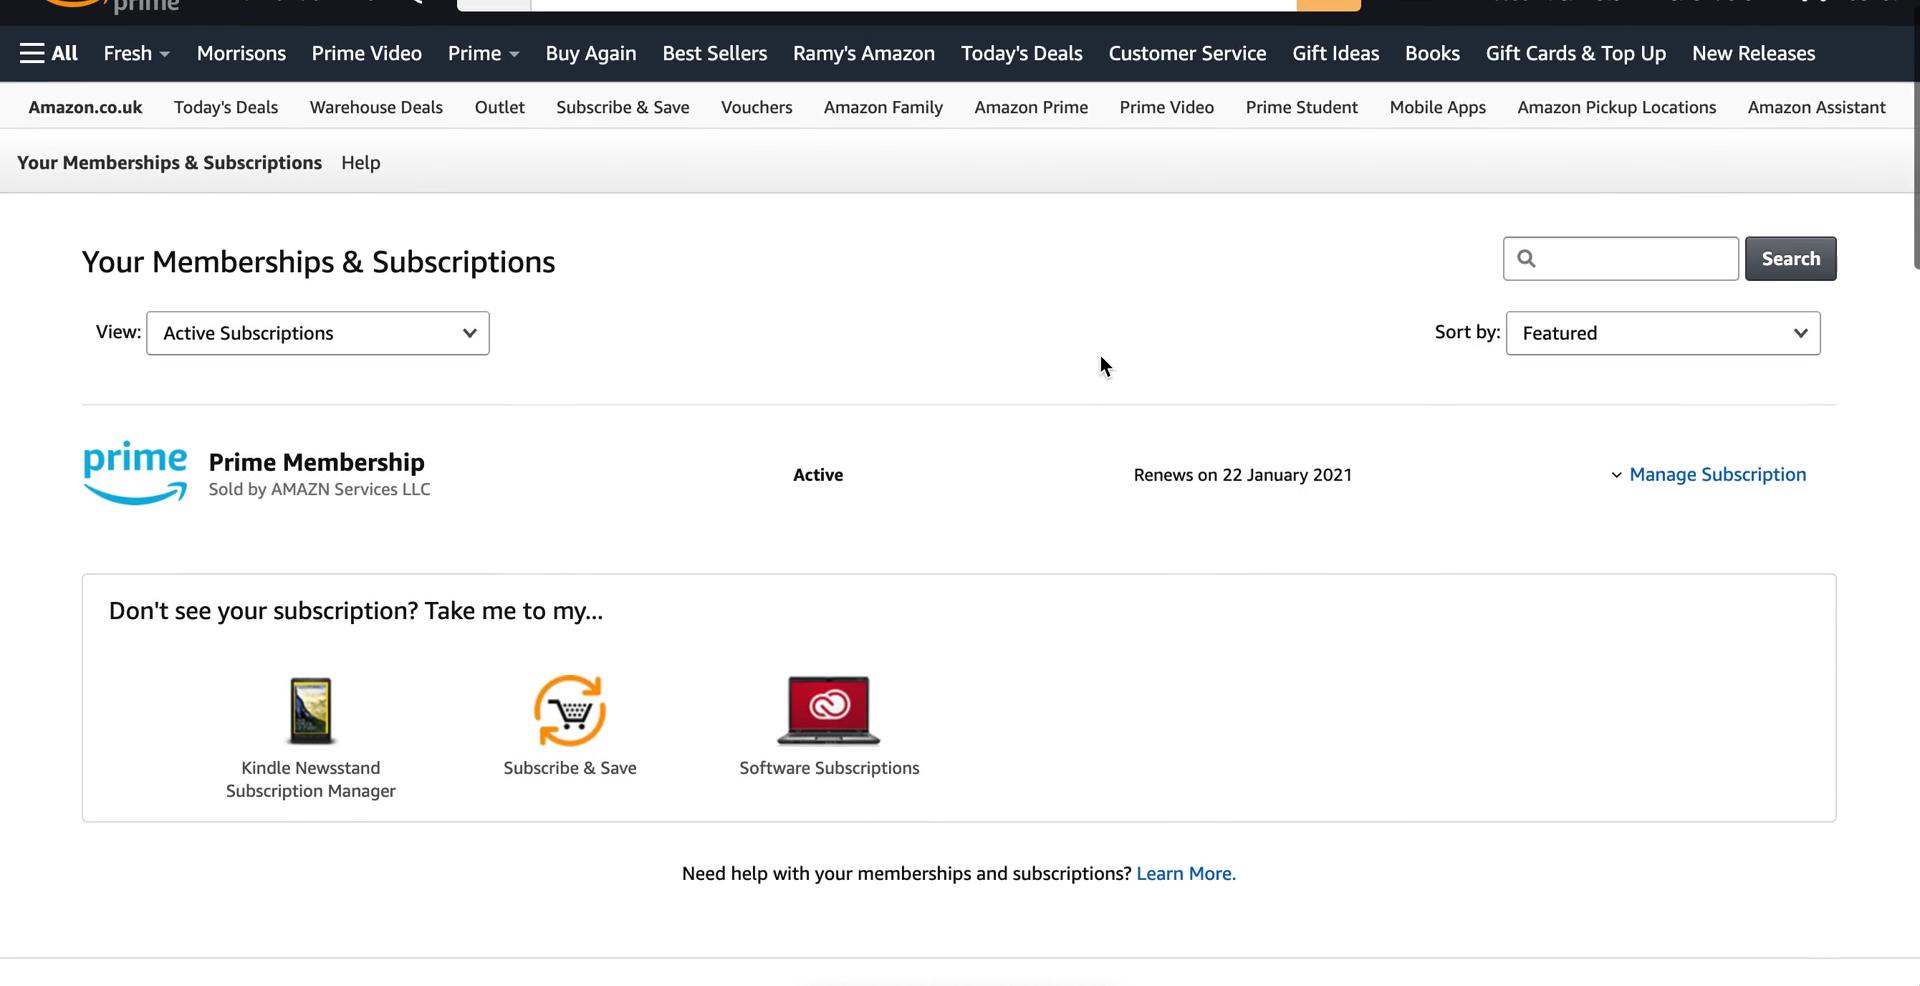Open Subscribe & Save in sub navigation
This screenshot has width=1920, height=986.
coord(623,107)
